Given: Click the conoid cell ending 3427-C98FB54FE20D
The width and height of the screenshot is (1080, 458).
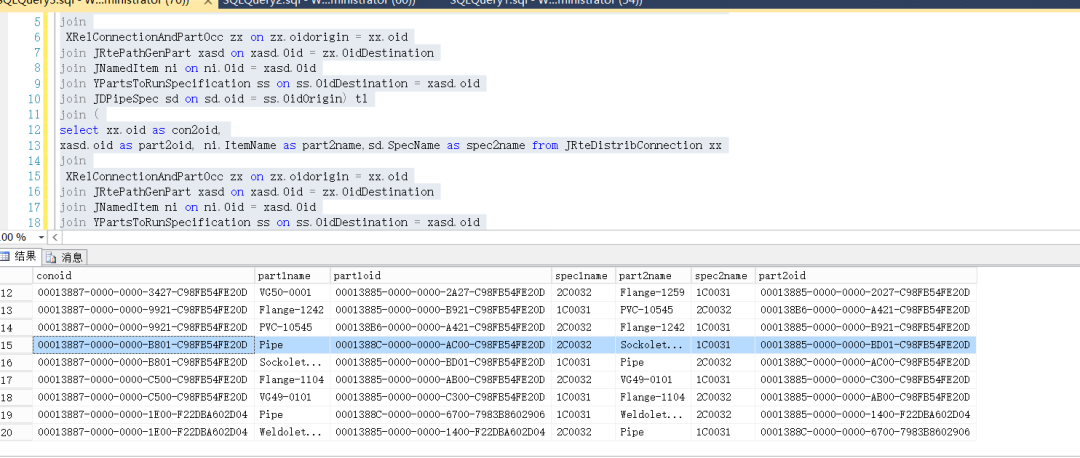Looking at the screenshot, I should point(144,293).
